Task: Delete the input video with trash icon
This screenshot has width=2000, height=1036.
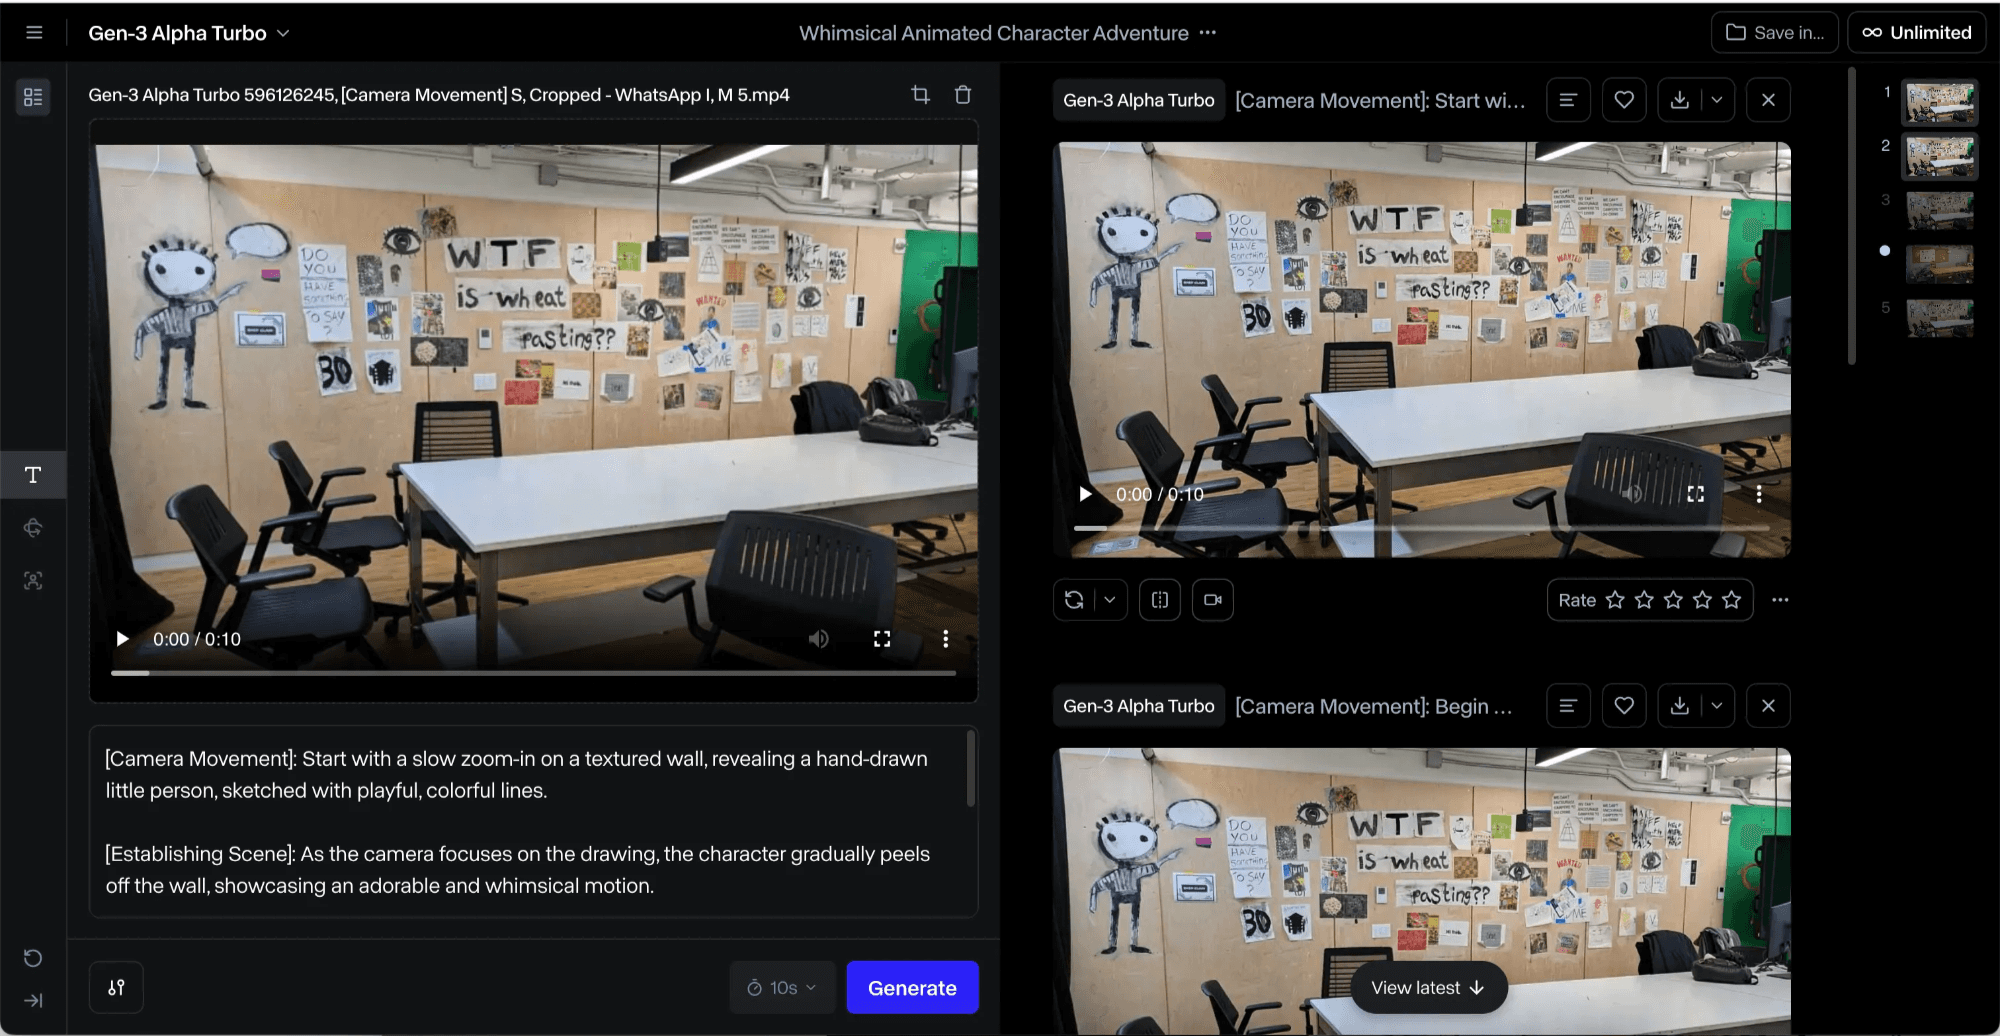Action: click(x=963, y=95)
